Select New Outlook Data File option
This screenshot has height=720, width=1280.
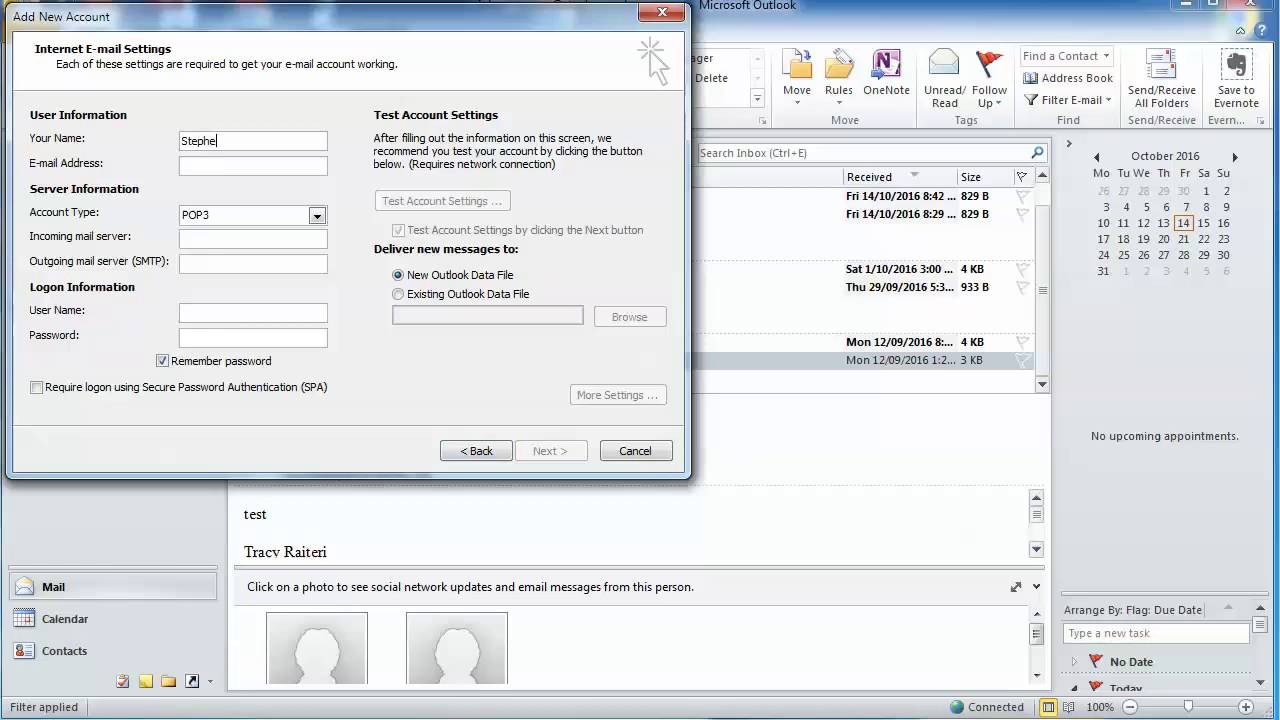[x=398, y=275]
